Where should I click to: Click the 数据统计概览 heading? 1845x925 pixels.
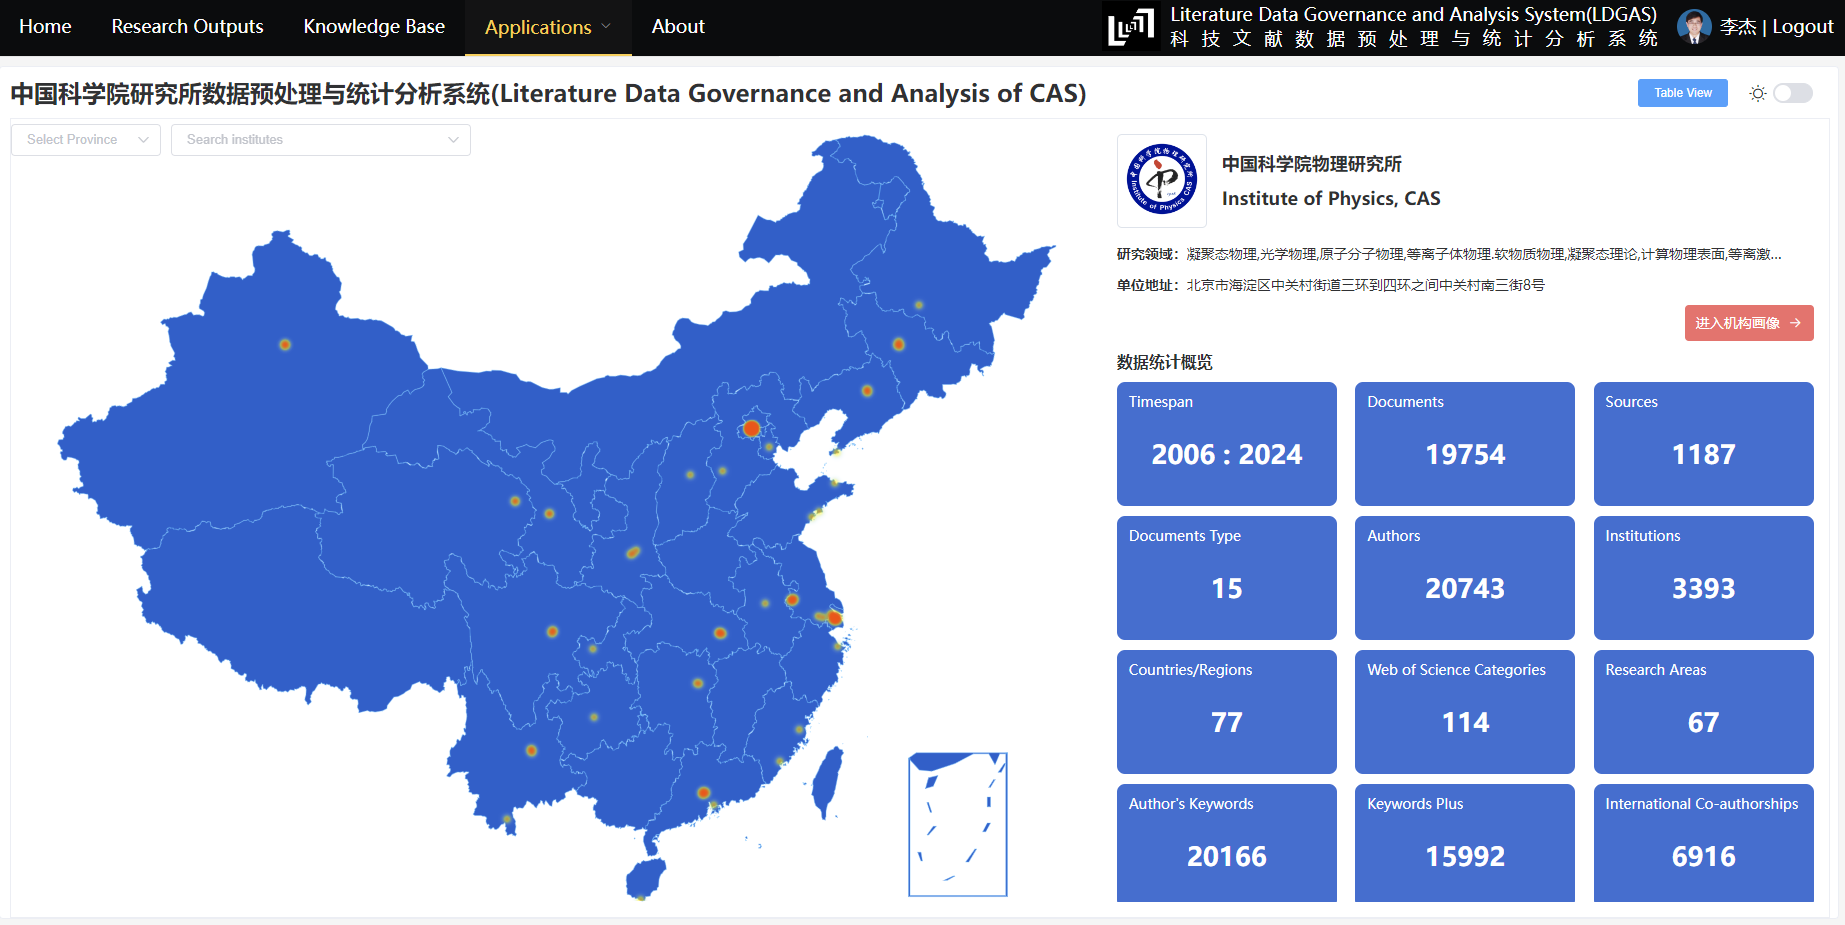coord(1165,362)
